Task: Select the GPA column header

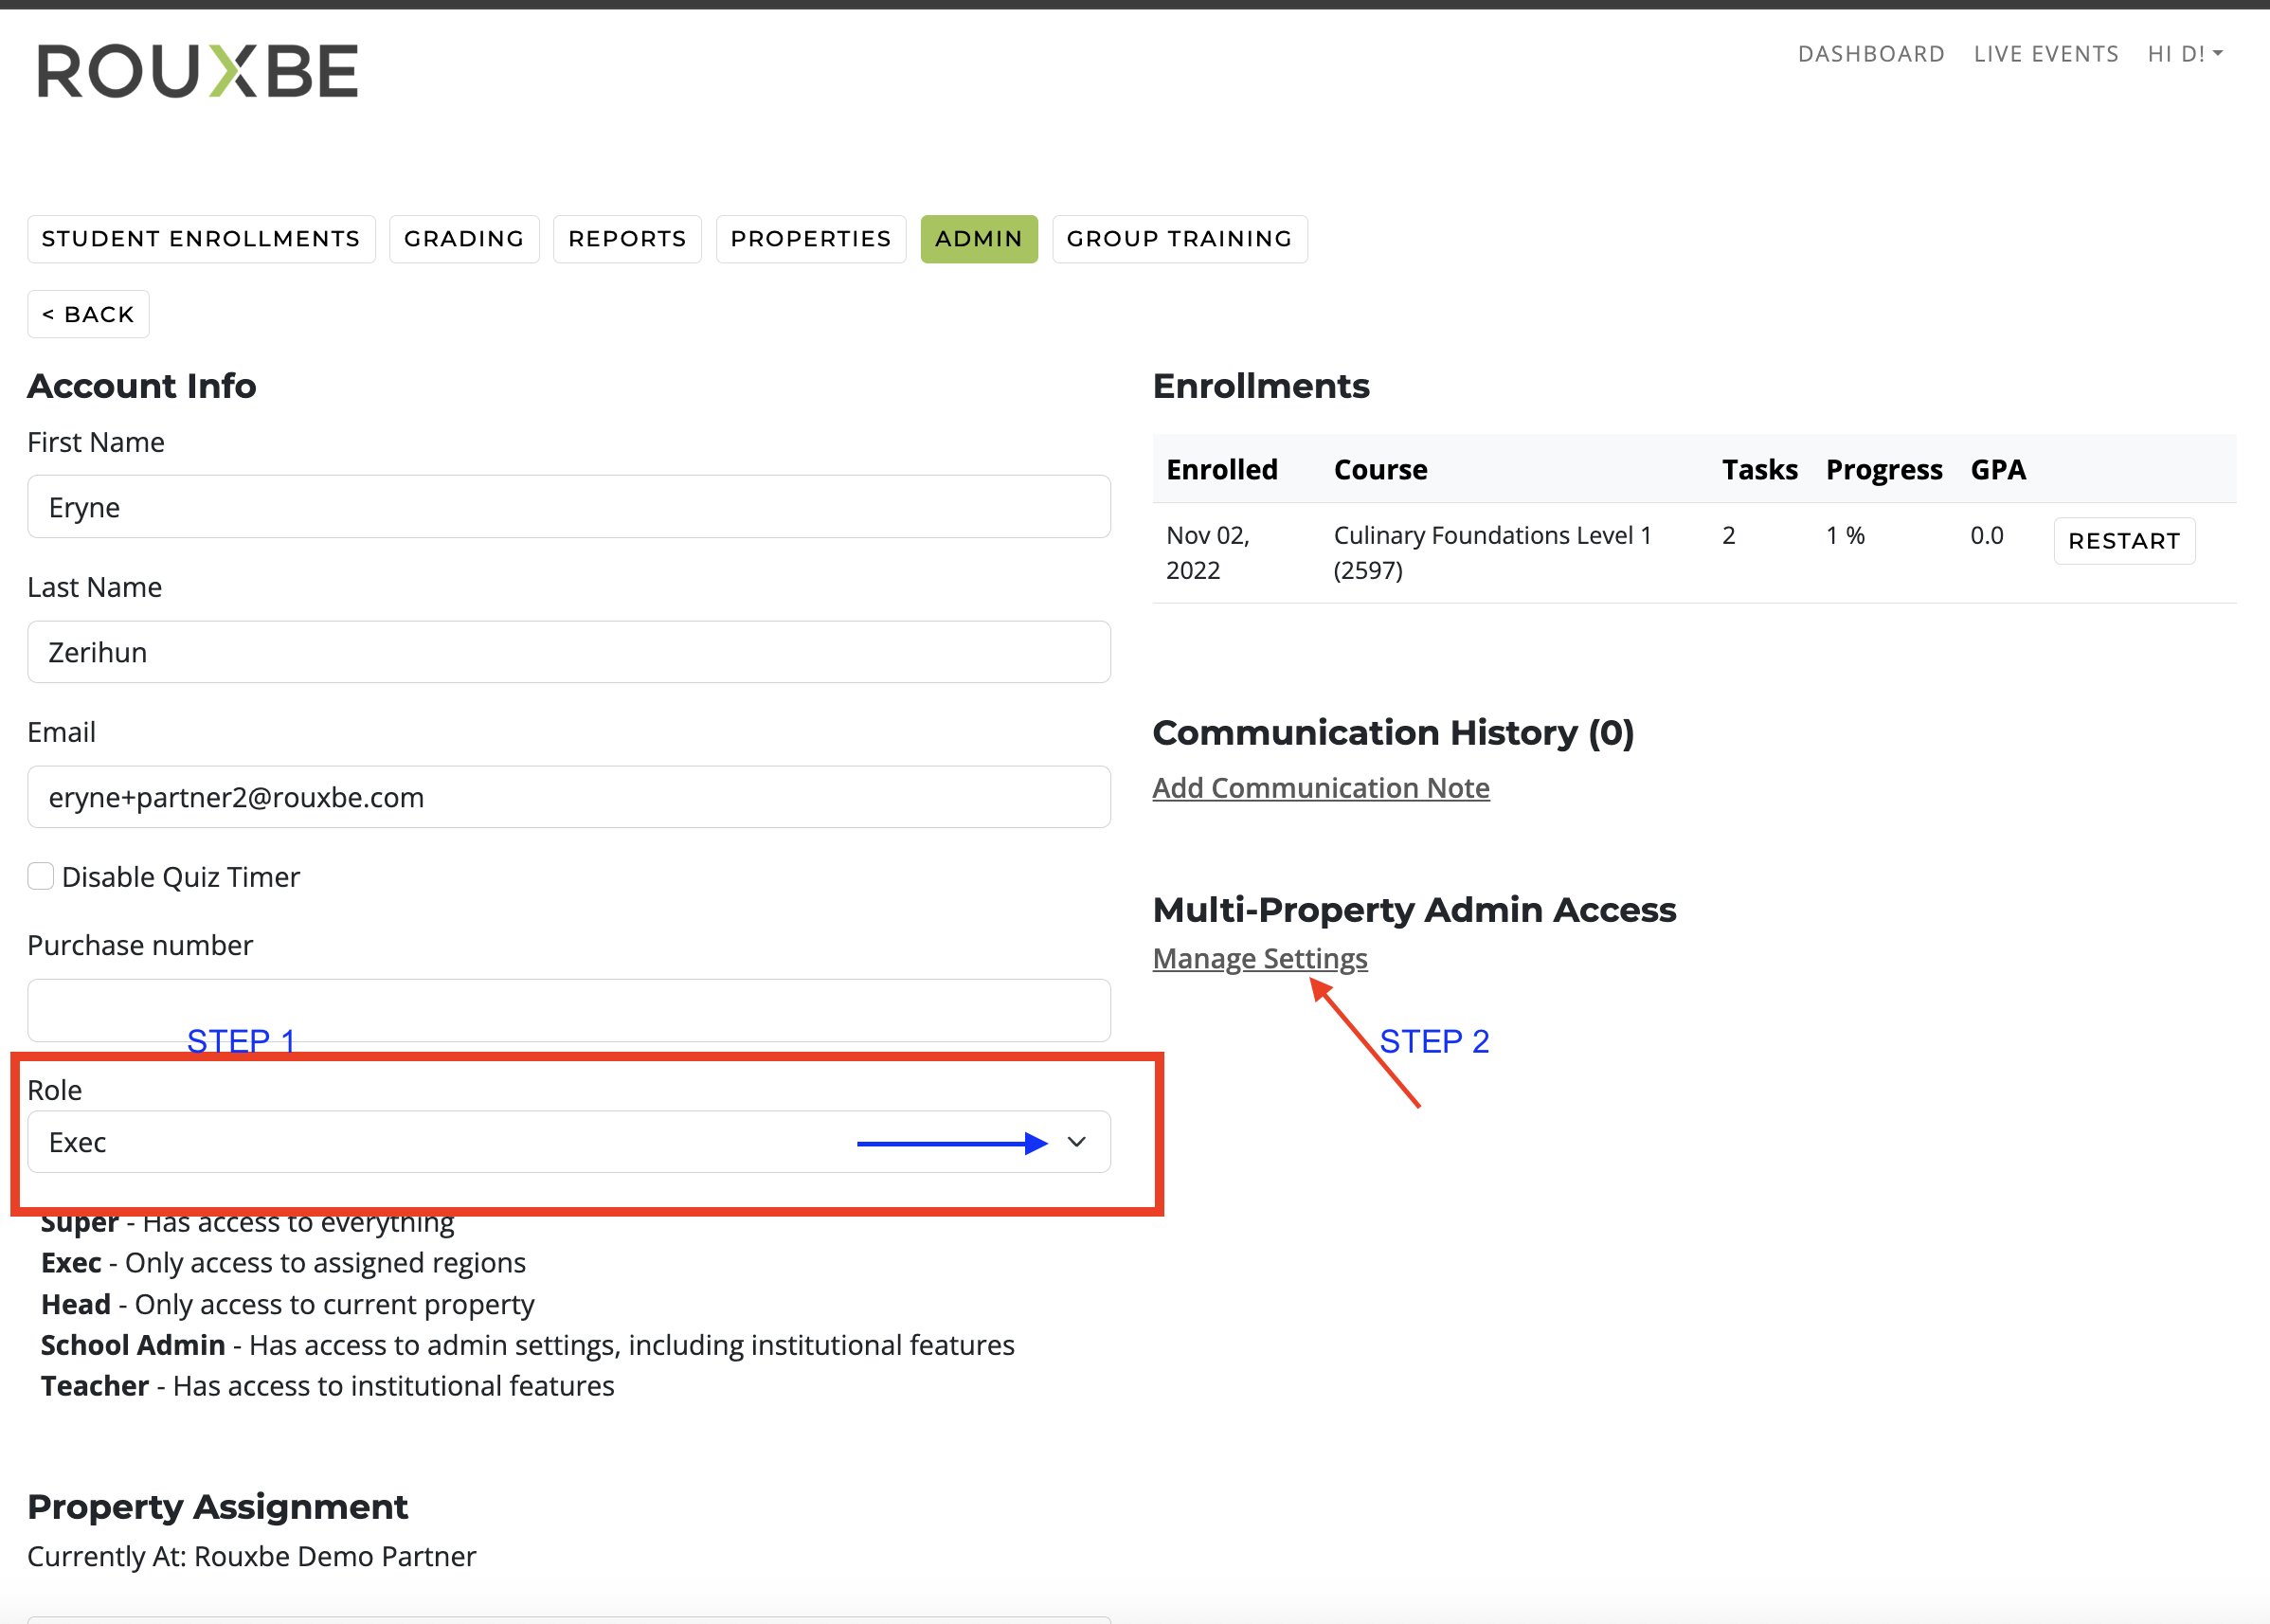Action: (1998, 470)
